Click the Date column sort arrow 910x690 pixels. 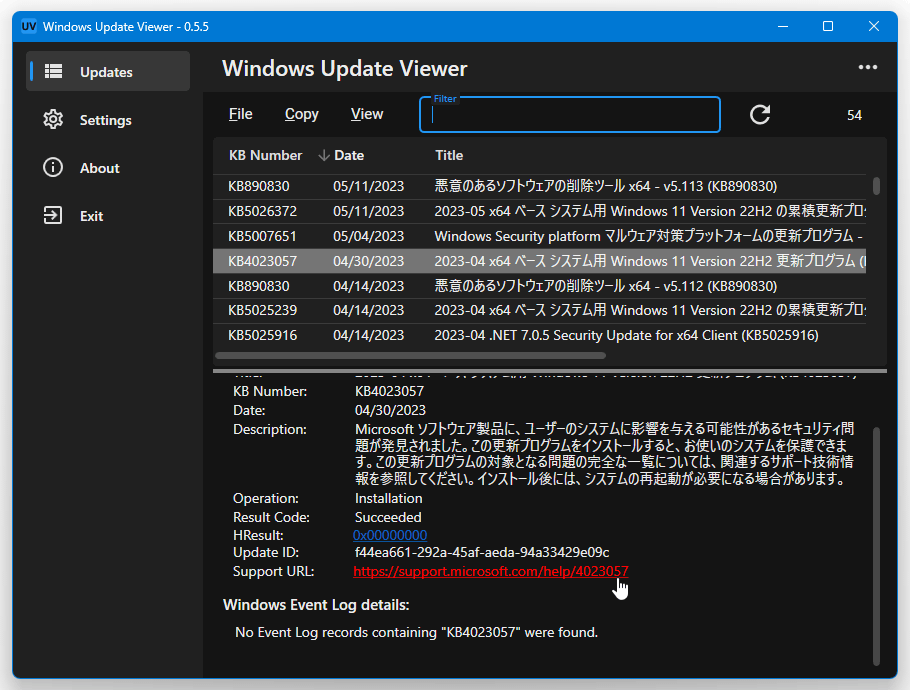coord(324,156)
